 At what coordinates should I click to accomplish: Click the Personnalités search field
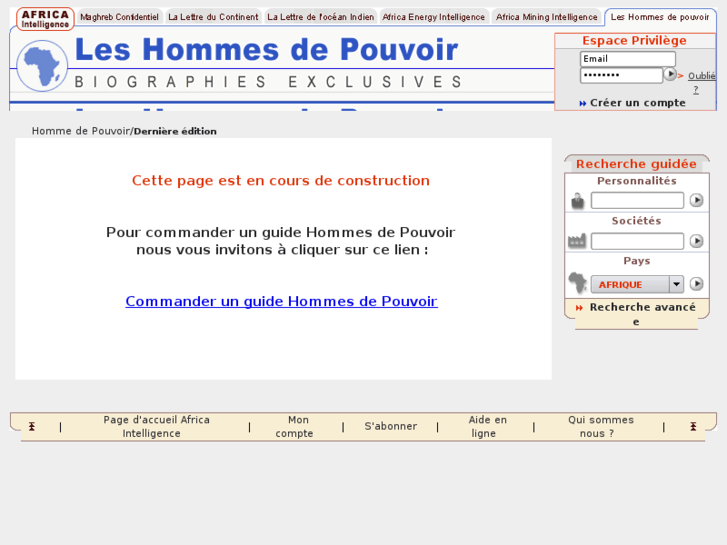(637, 200)
